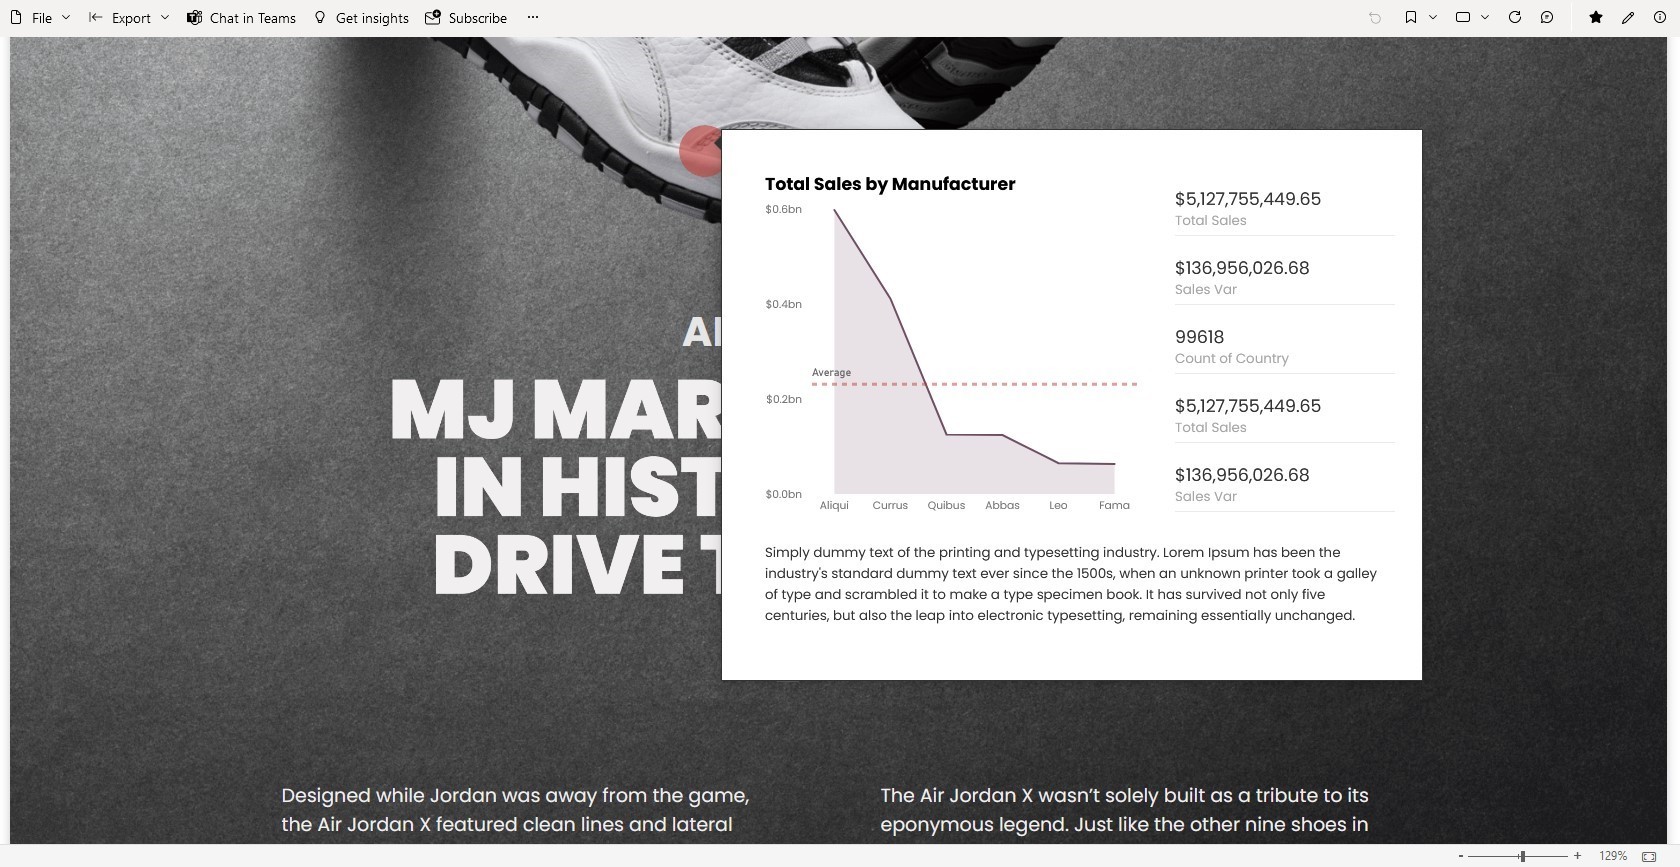Click the Average reference line label
Screen dimensions: 1680x867
pos(831,373)
